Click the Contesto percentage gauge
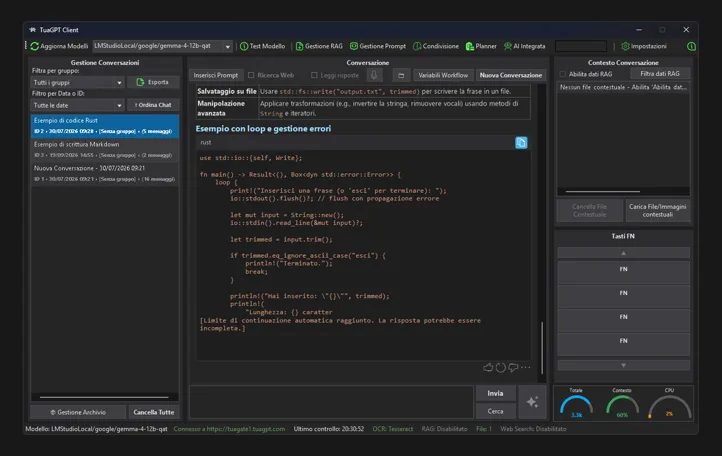 point(623,404)
